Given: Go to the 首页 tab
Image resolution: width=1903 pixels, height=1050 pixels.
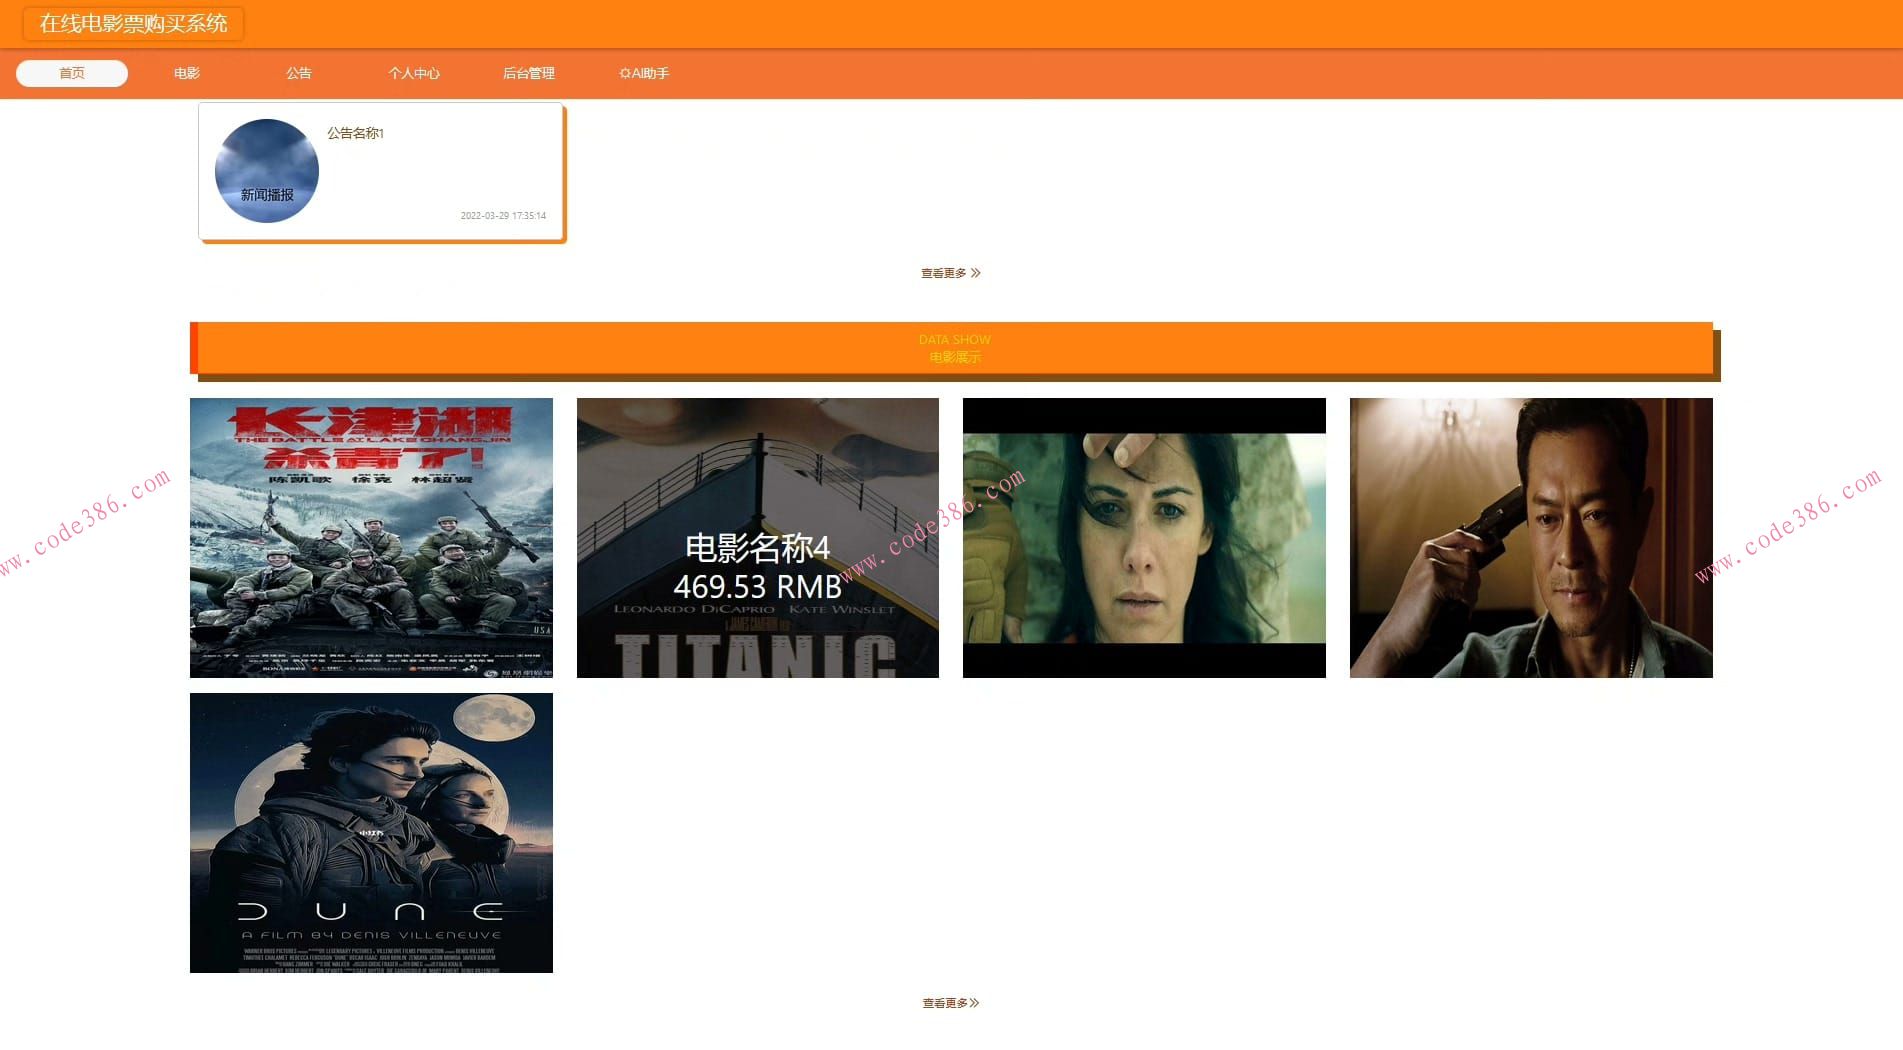Looking at the screenshot, I should 72,73.
